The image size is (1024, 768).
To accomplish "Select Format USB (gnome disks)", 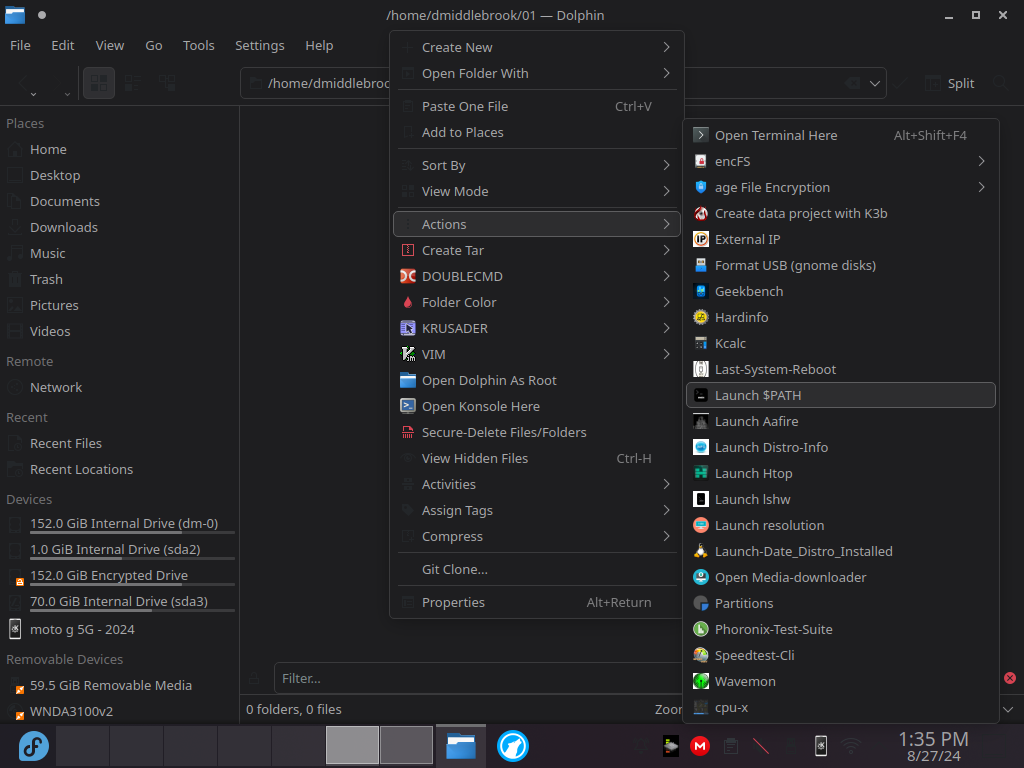I will 840,266.
